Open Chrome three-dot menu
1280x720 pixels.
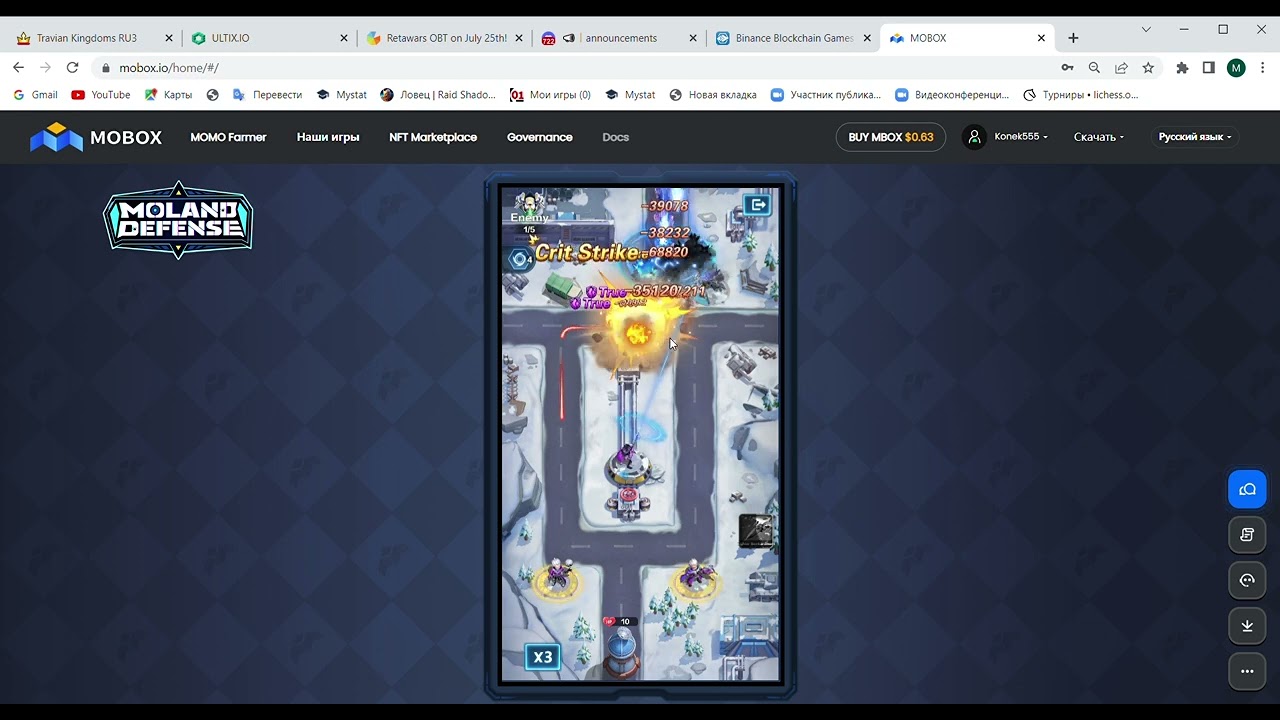[1263, 68]
